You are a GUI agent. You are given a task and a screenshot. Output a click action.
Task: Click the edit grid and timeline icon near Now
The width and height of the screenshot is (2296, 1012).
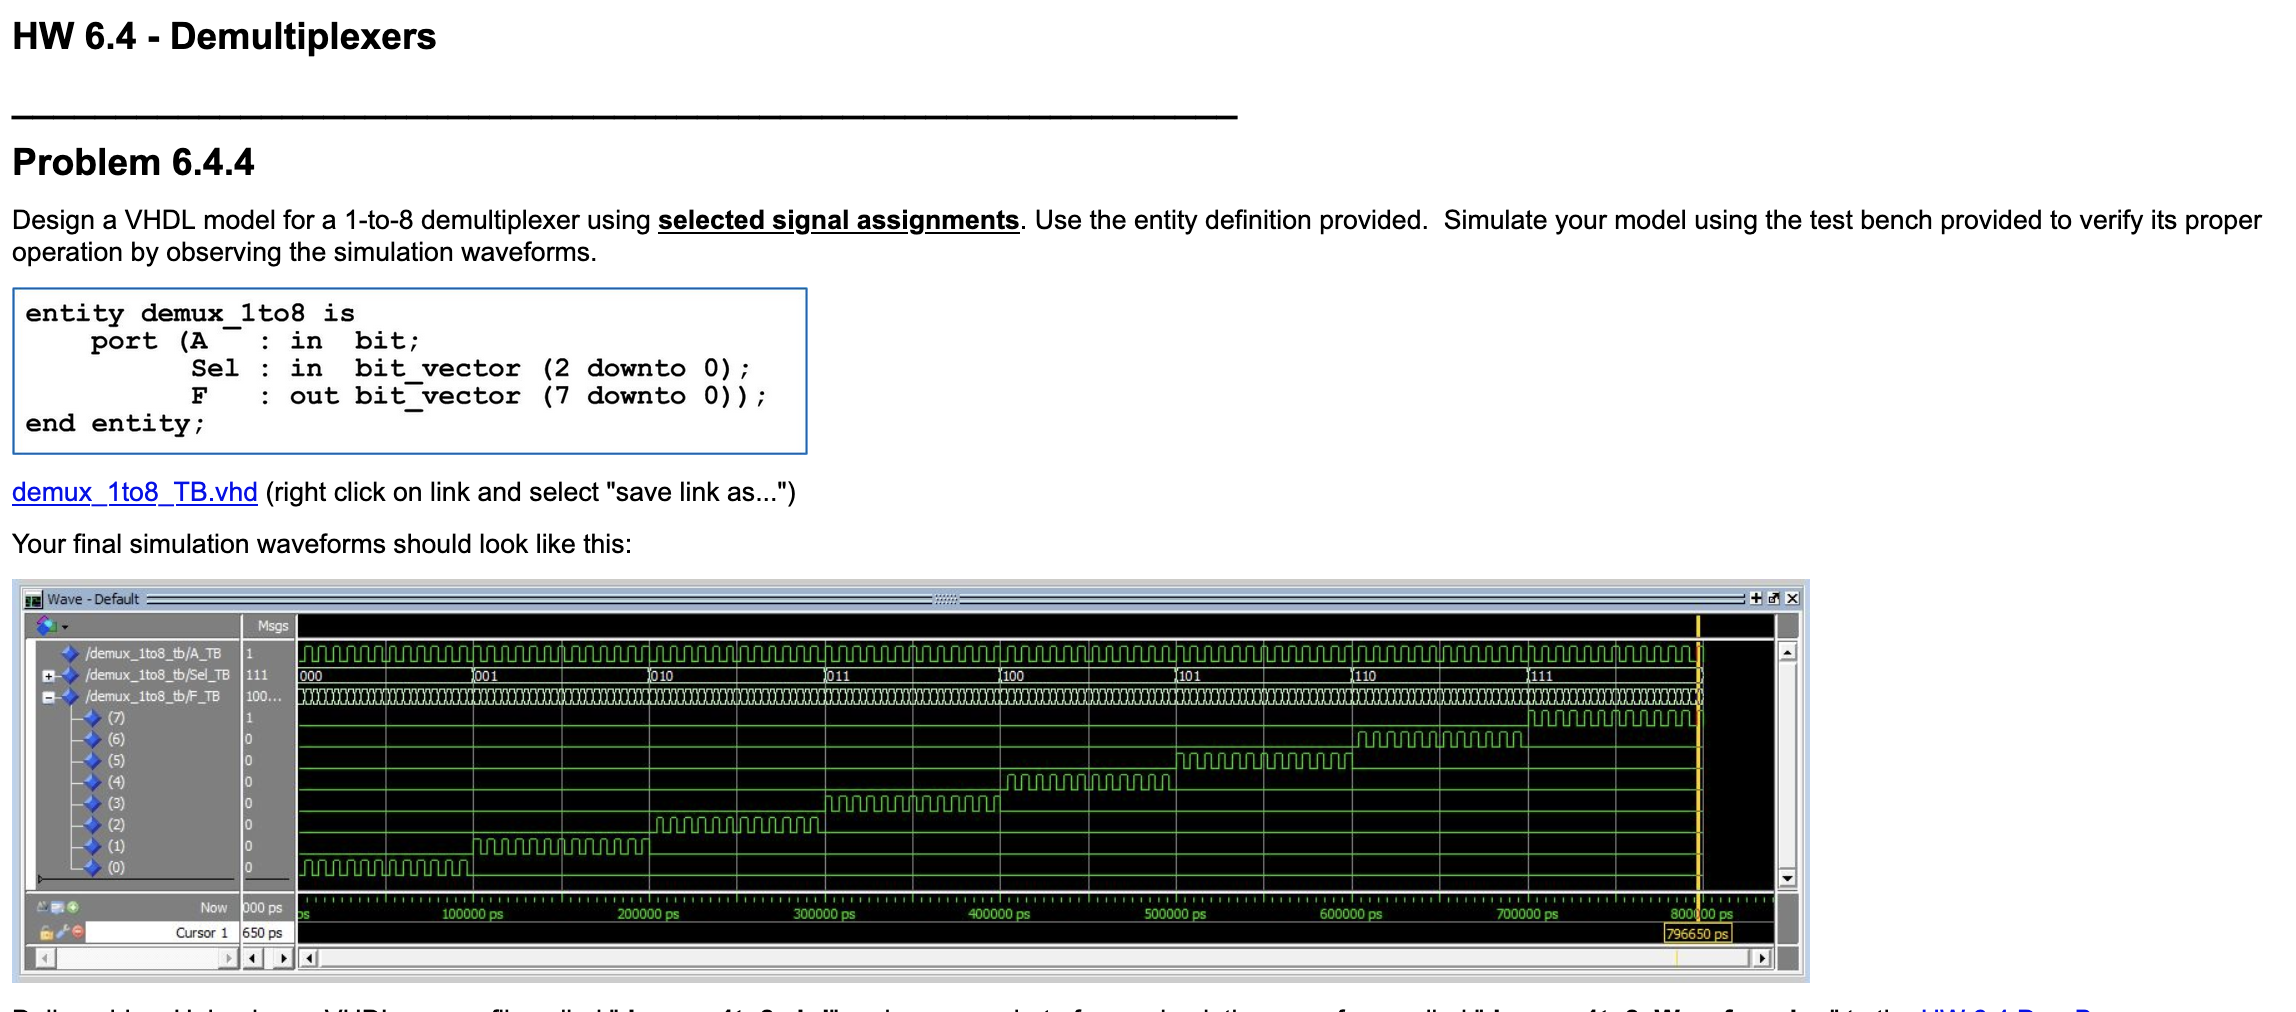pos(44,907)
